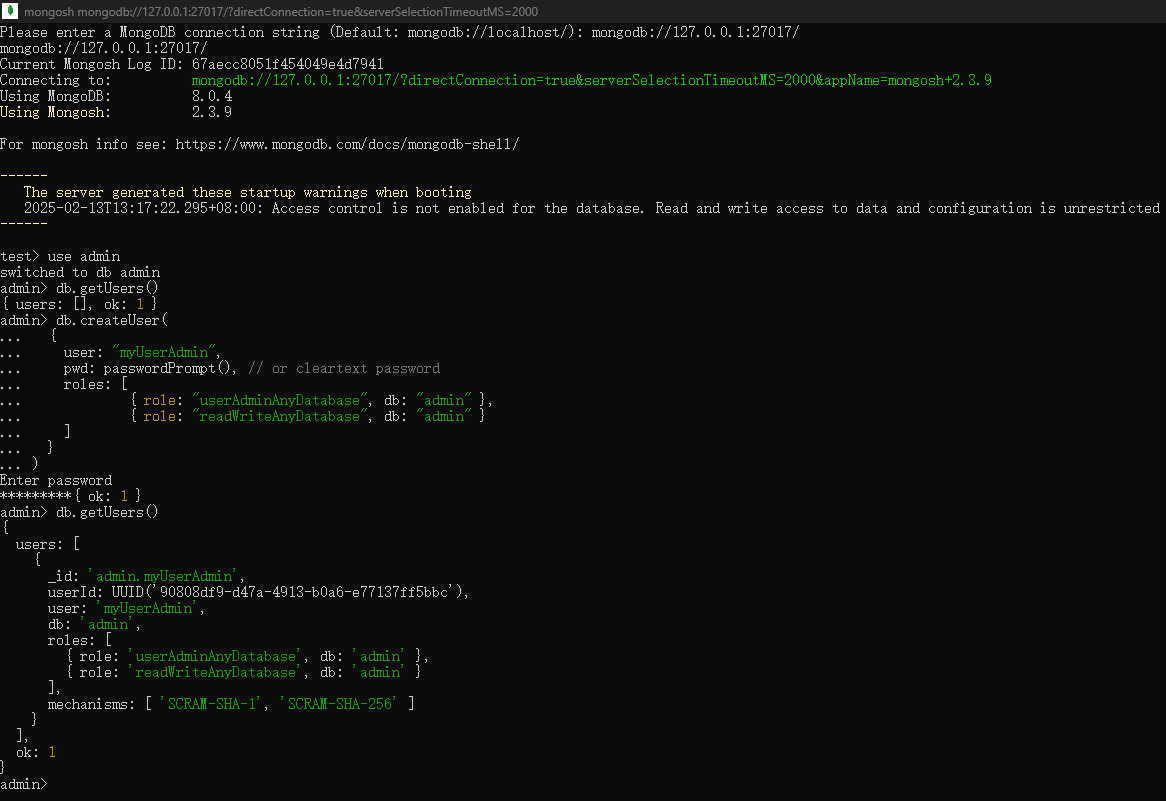Viewport: 1166px width, 801px height.
Task: Click the 'switched to db admin' output
Action: tap(80, 272)
